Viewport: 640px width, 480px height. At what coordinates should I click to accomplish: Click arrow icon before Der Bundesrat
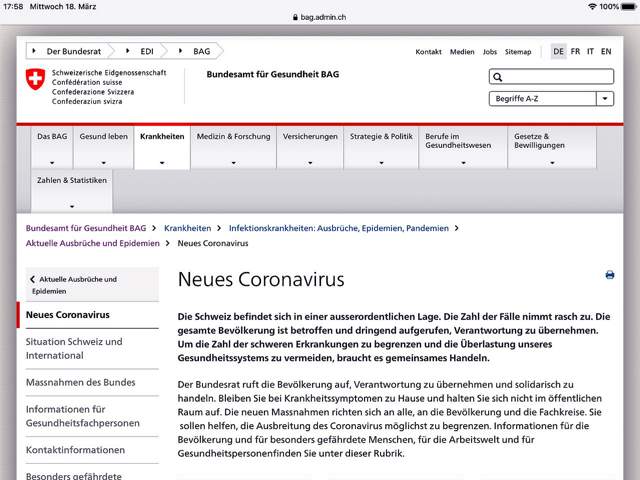(34, 51)
